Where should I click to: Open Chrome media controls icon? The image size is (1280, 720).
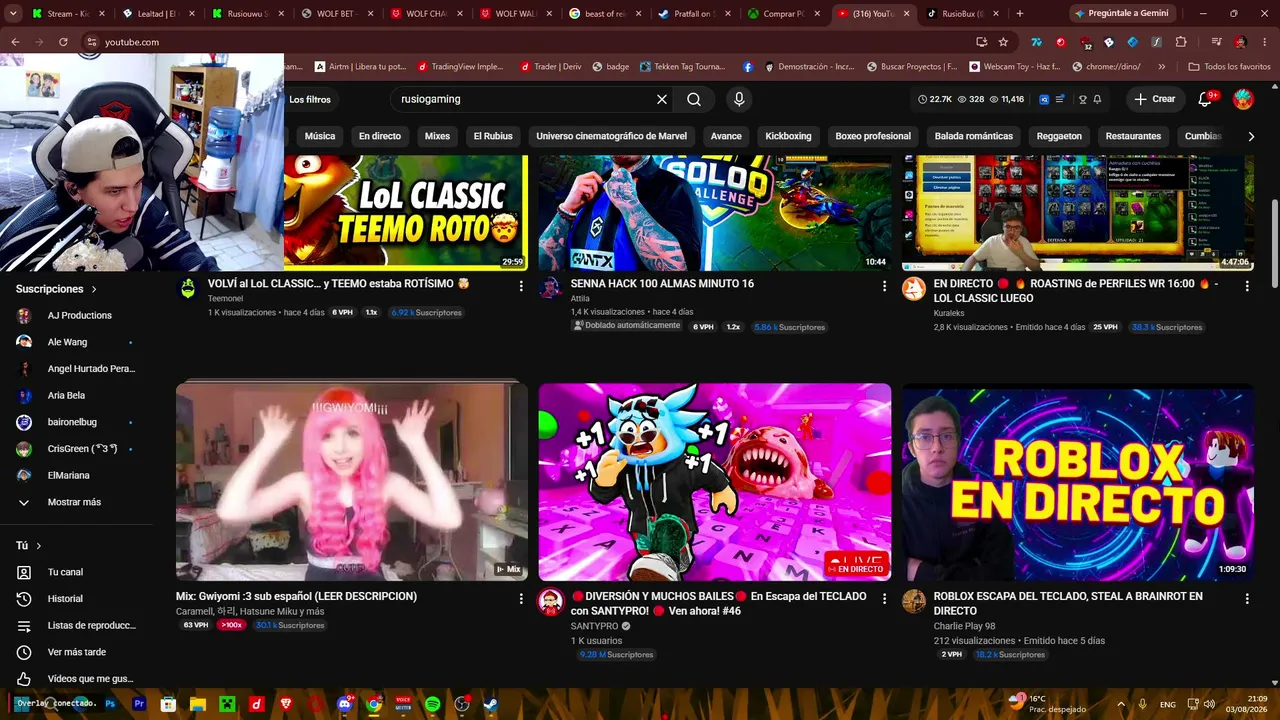(1216, 42)
